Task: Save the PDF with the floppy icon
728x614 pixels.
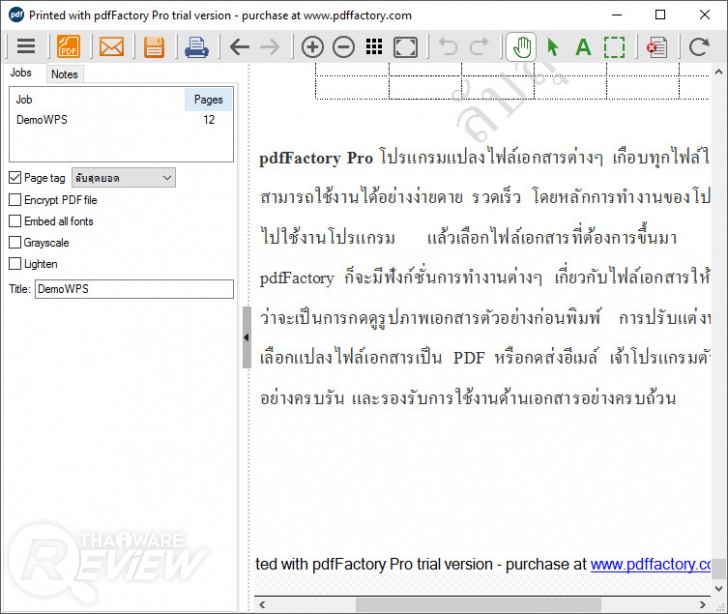Action: [154, 47]
